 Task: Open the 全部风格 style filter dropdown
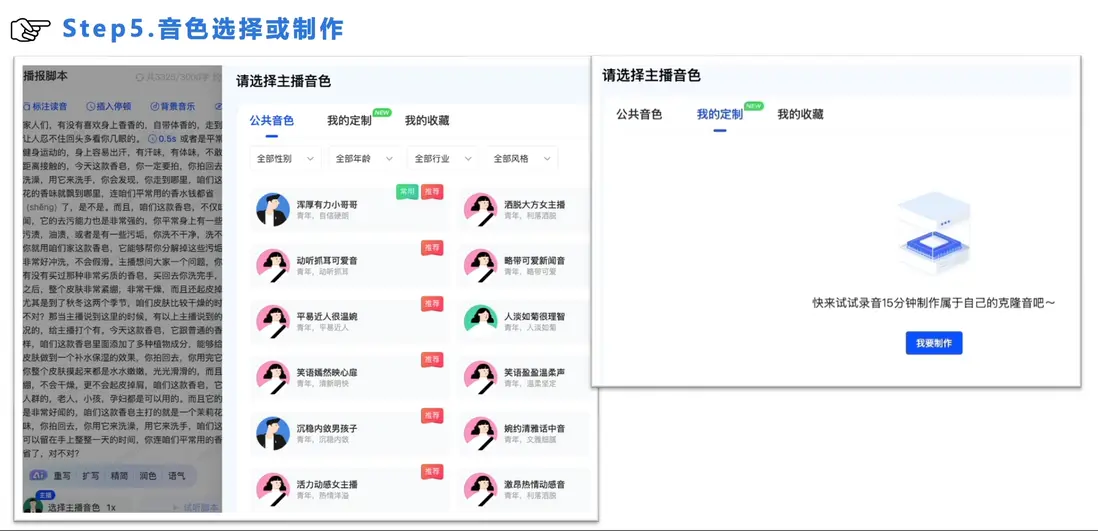coord(522,159)
